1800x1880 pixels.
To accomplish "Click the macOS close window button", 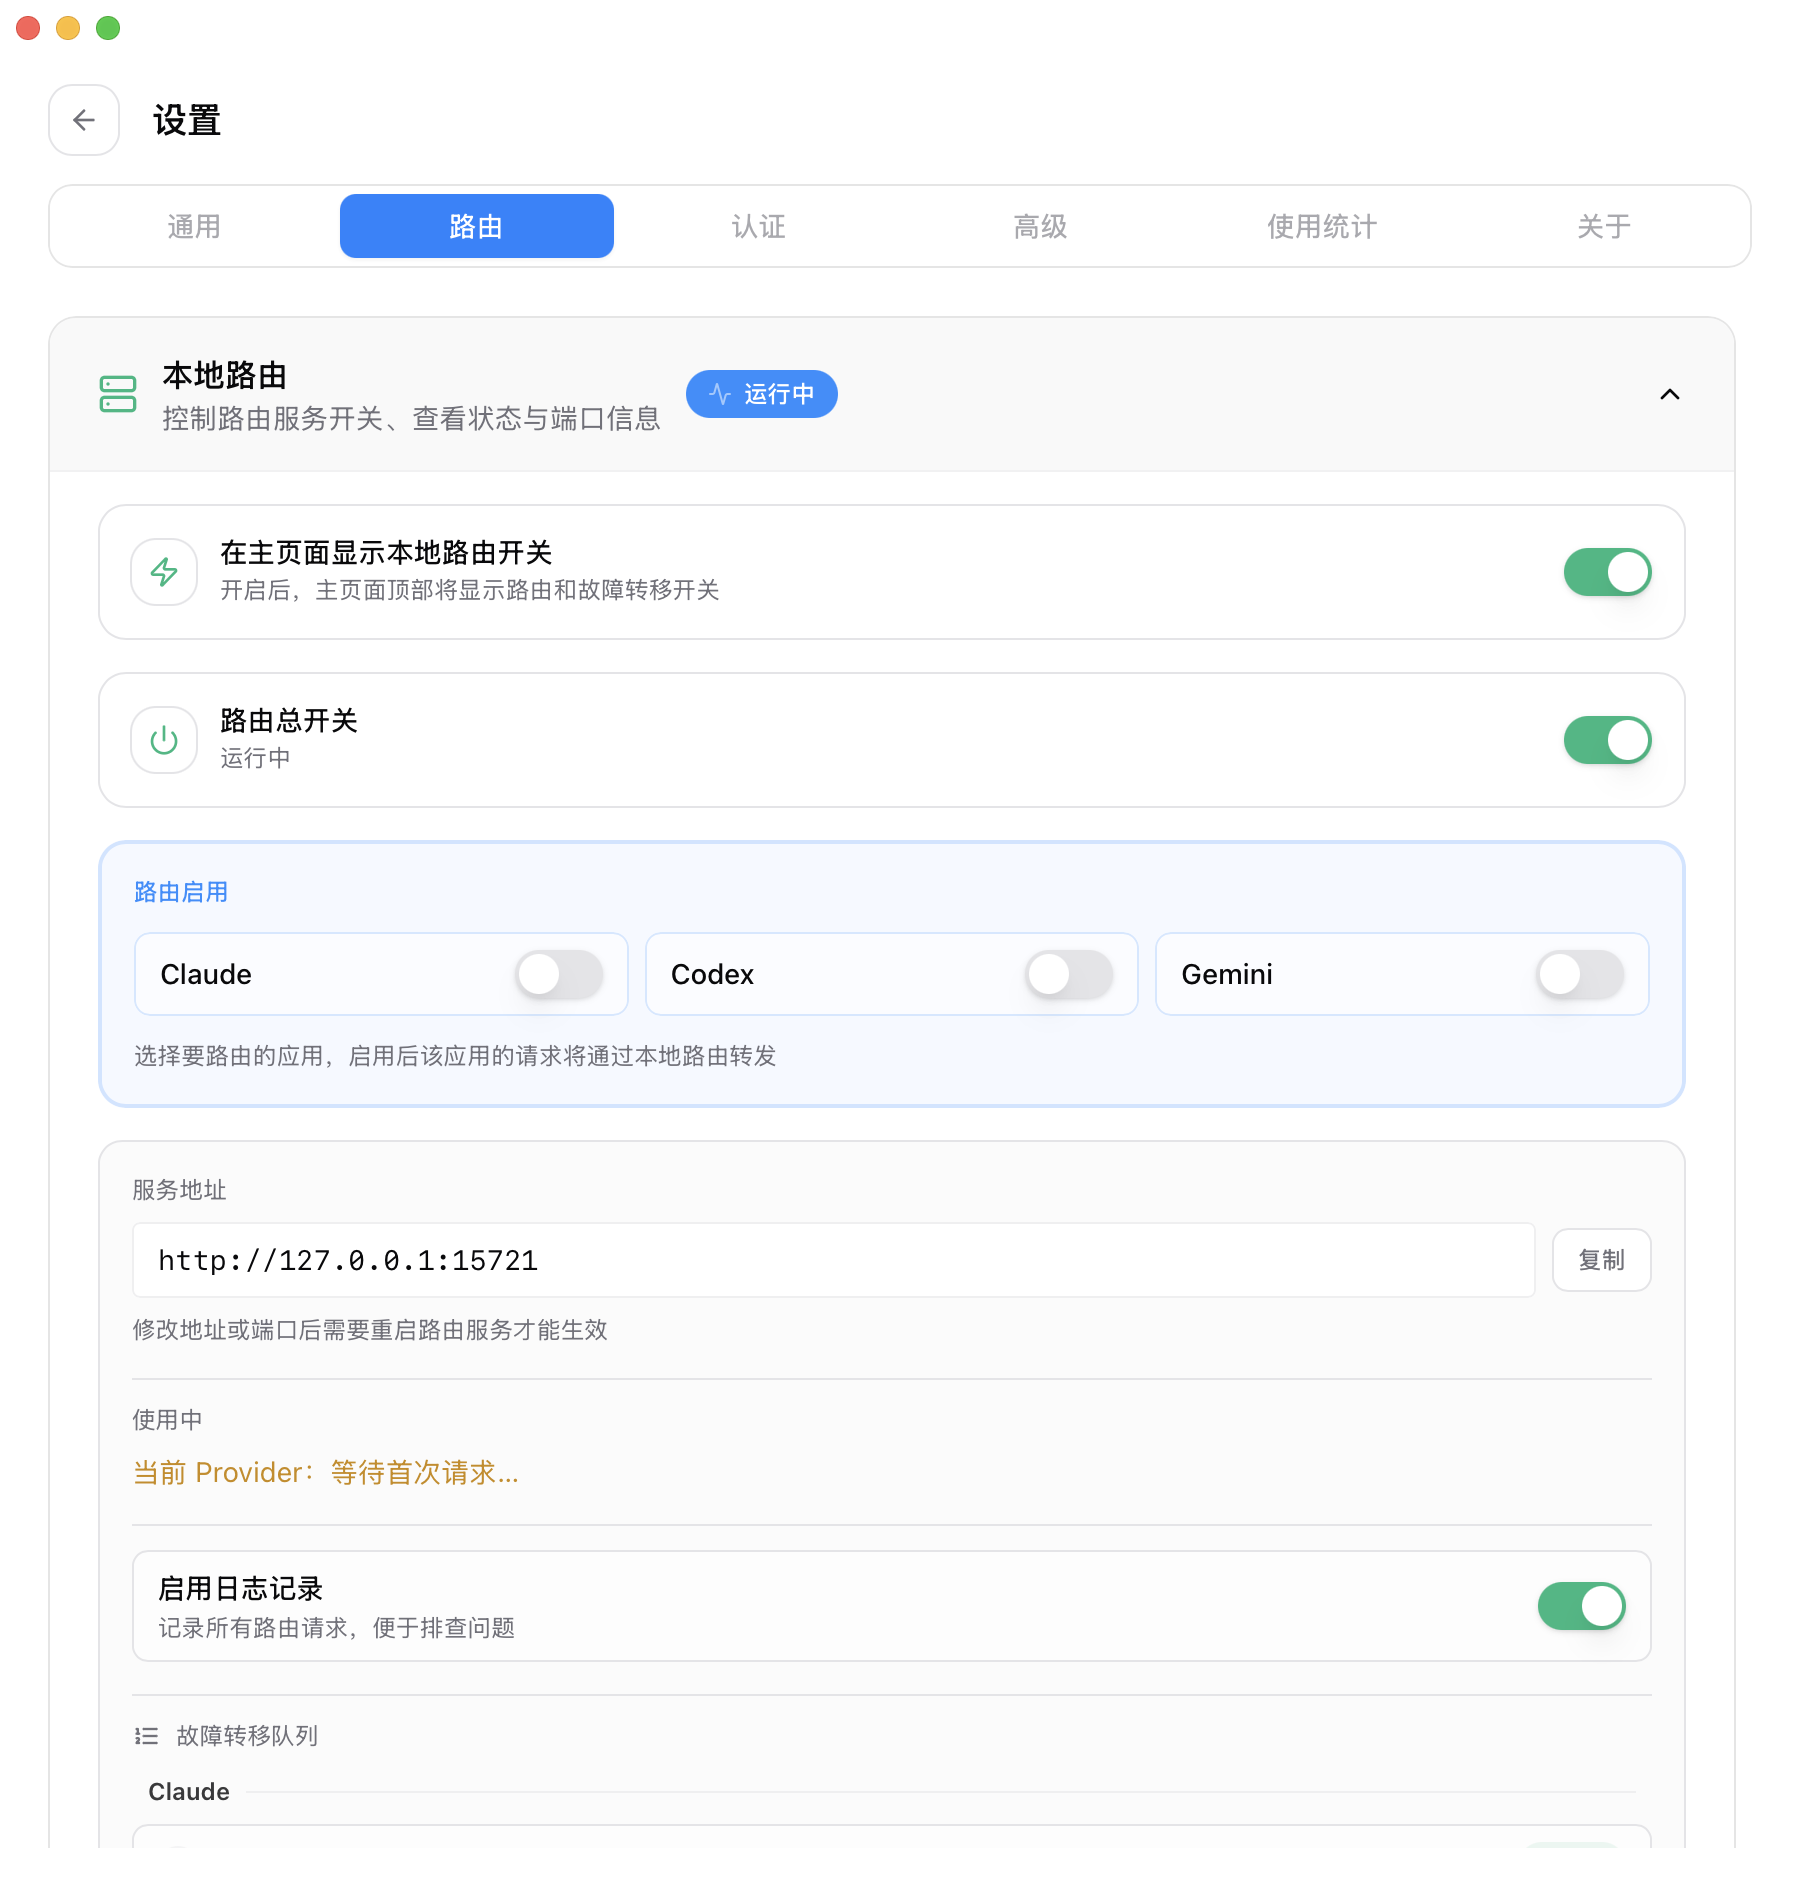I will click(28, 28).
